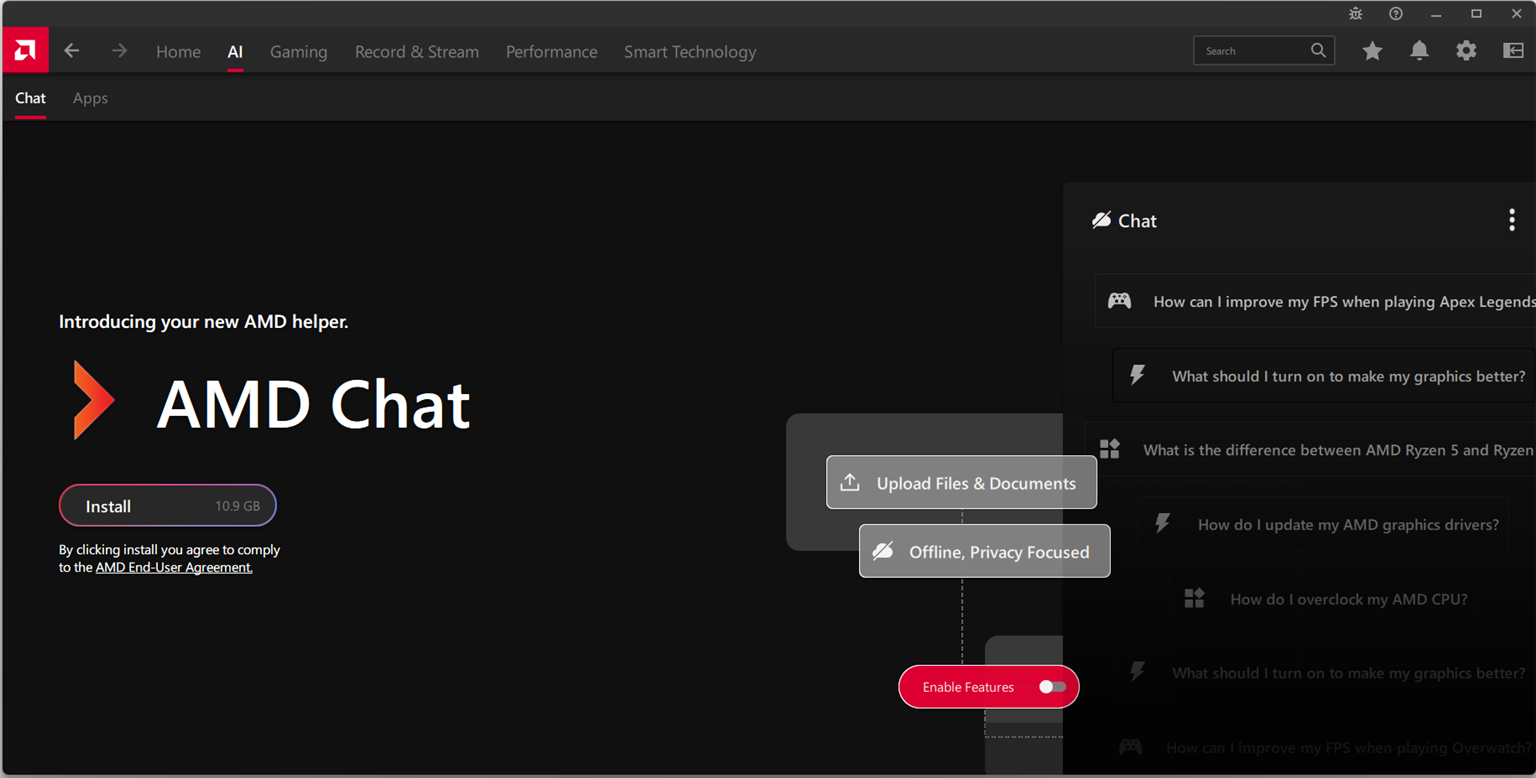This screenshot has width=1536, height=778.
Task: Click the magnifying glass search icon
Action: click(1319, 51)
